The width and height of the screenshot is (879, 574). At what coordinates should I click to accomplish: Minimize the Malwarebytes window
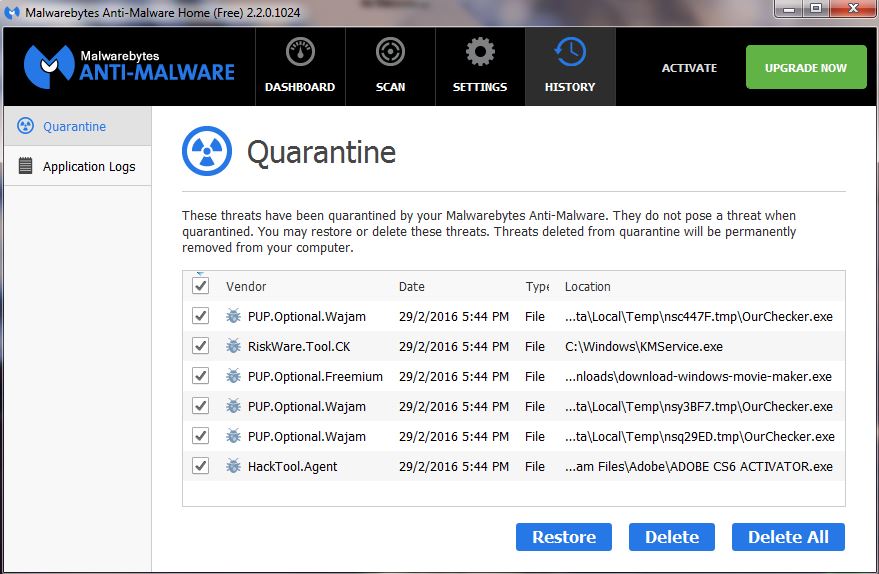789,8
